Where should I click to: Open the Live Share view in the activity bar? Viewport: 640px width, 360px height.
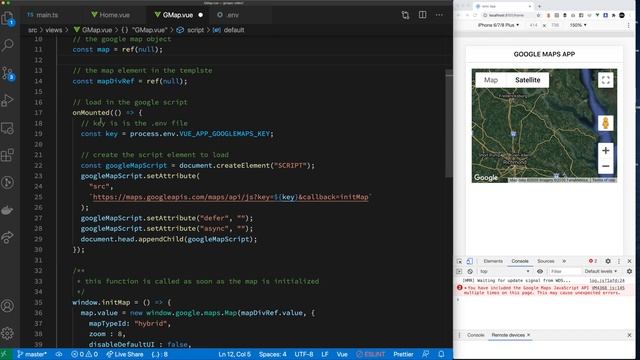coord(8,237)
